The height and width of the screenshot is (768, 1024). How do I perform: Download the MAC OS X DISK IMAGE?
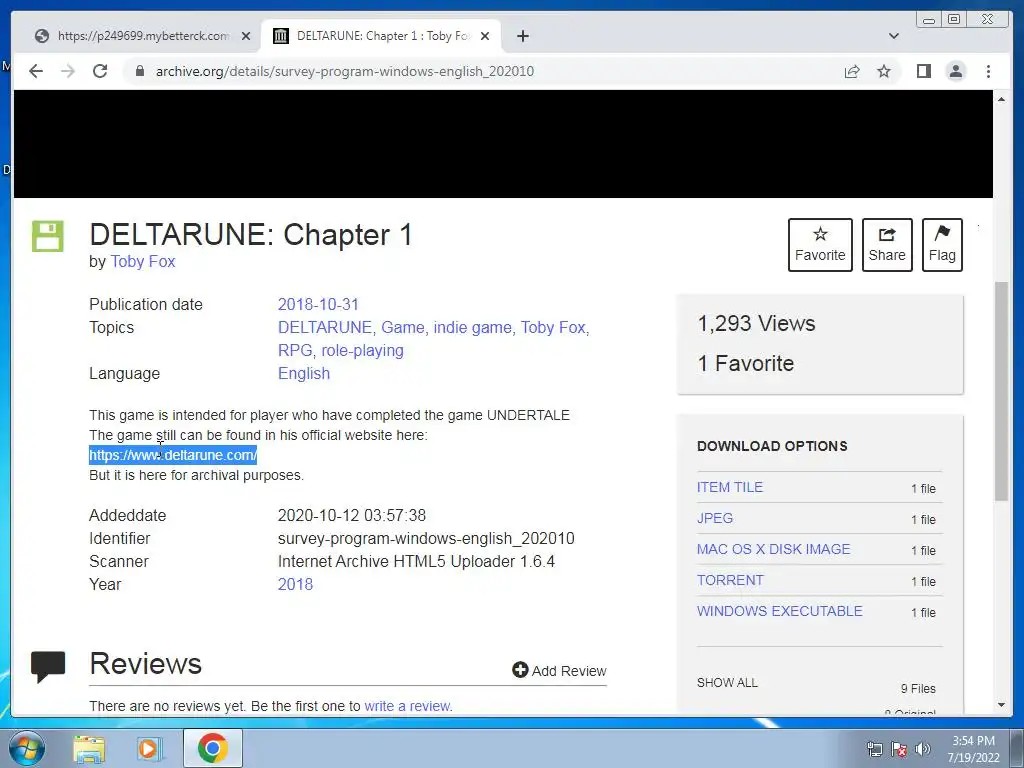(773, 549)
